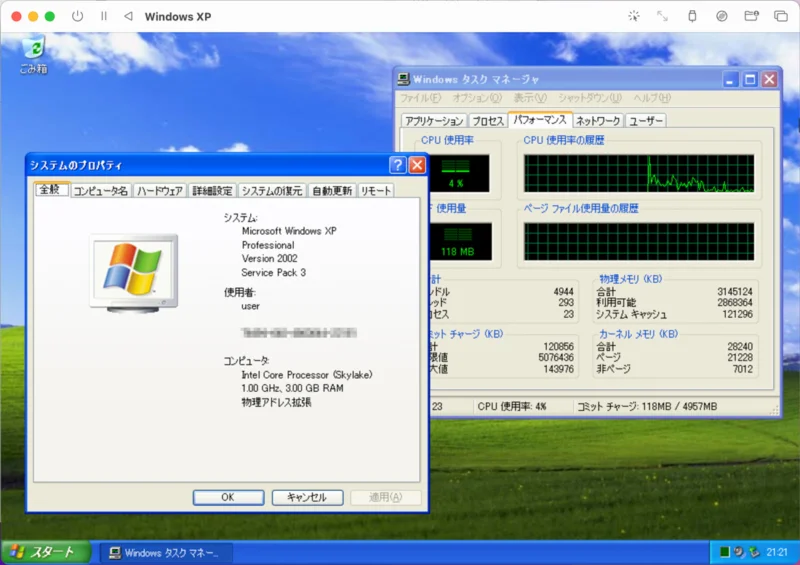Image resolution: width=800 pixels, height=565 pixels.
Task: Open the ファイル menu in Task Manager
Action: (420, 97)
